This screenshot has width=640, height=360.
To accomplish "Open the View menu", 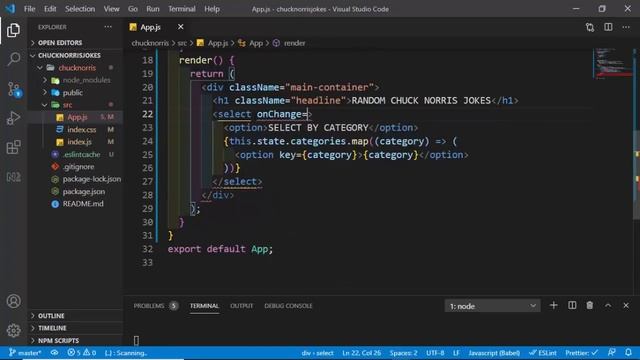I will click(111, 9).
